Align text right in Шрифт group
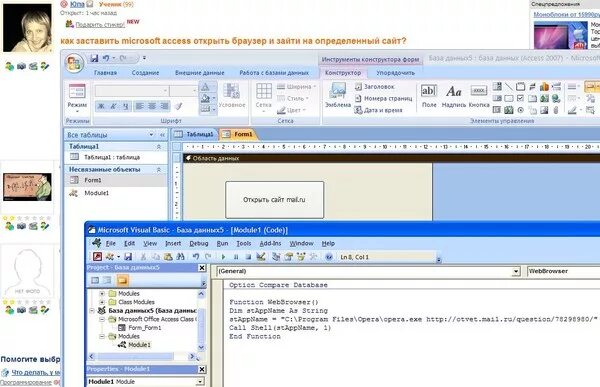The width and height of the screenshot is (600, 387). 164,106
